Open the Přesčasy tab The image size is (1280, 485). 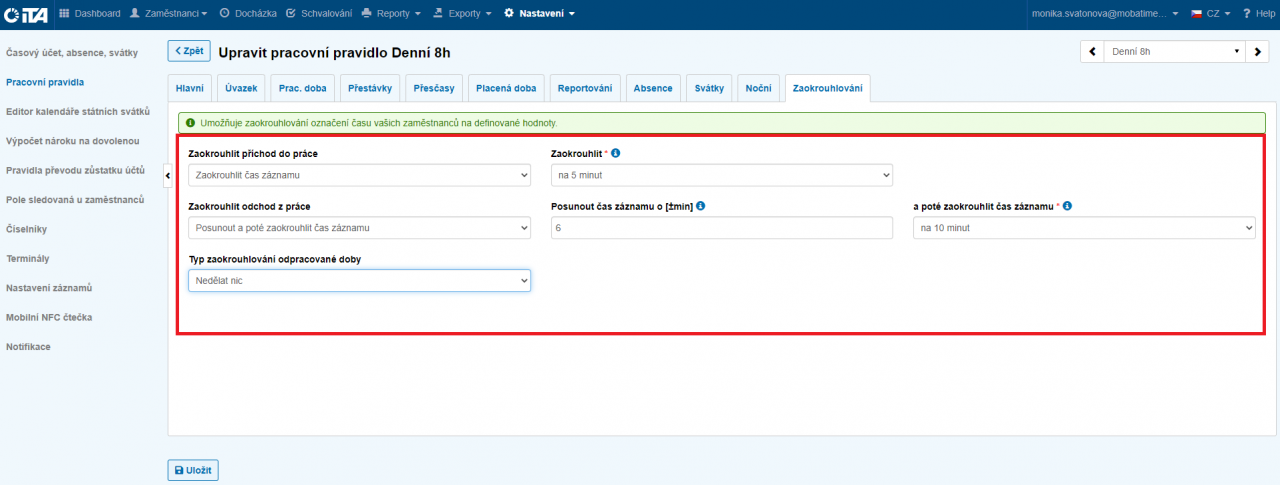pyautogui.click(x=433, y=89)
